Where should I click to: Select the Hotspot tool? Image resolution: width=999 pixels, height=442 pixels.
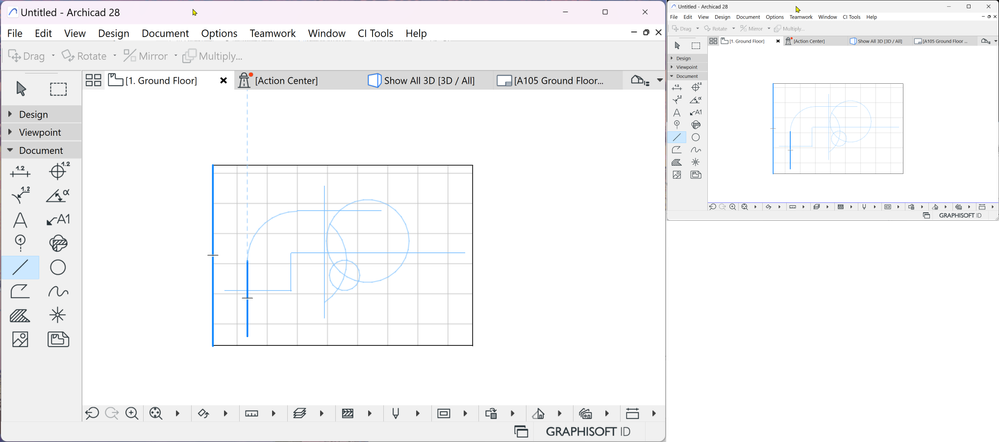point(59,315)
